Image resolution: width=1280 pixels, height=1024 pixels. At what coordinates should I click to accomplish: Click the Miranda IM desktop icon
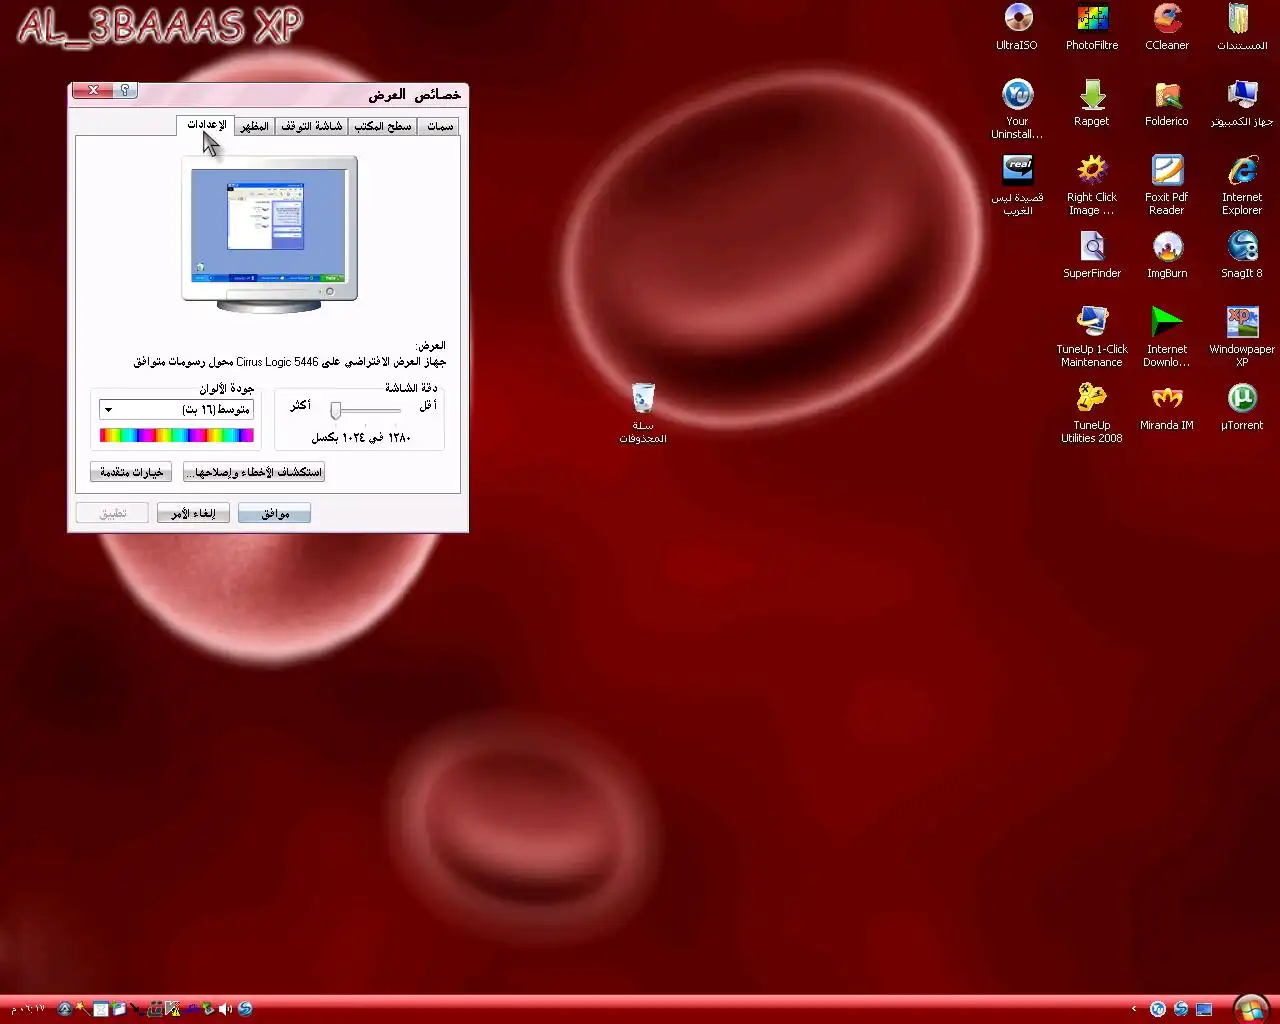[1167, 407]
